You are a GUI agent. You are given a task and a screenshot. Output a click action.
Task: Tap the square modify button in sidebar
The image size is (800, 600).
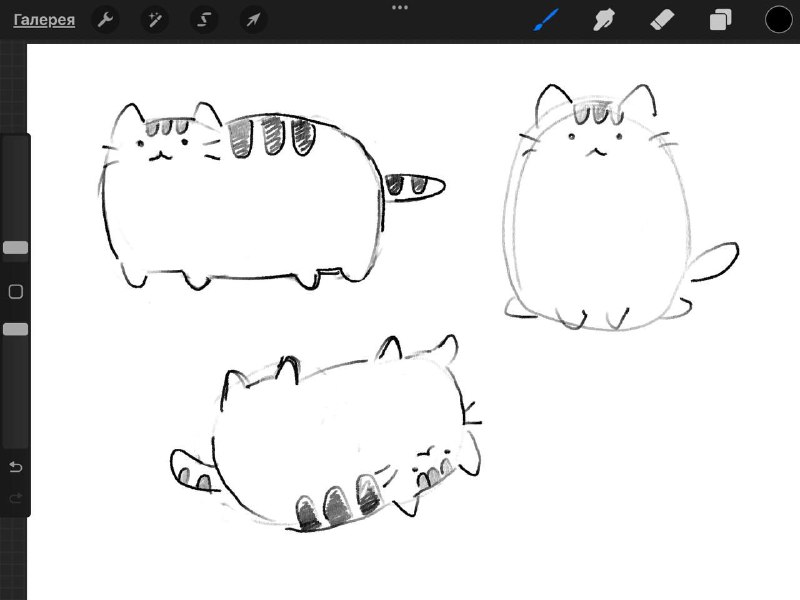(x=16, y=291)
